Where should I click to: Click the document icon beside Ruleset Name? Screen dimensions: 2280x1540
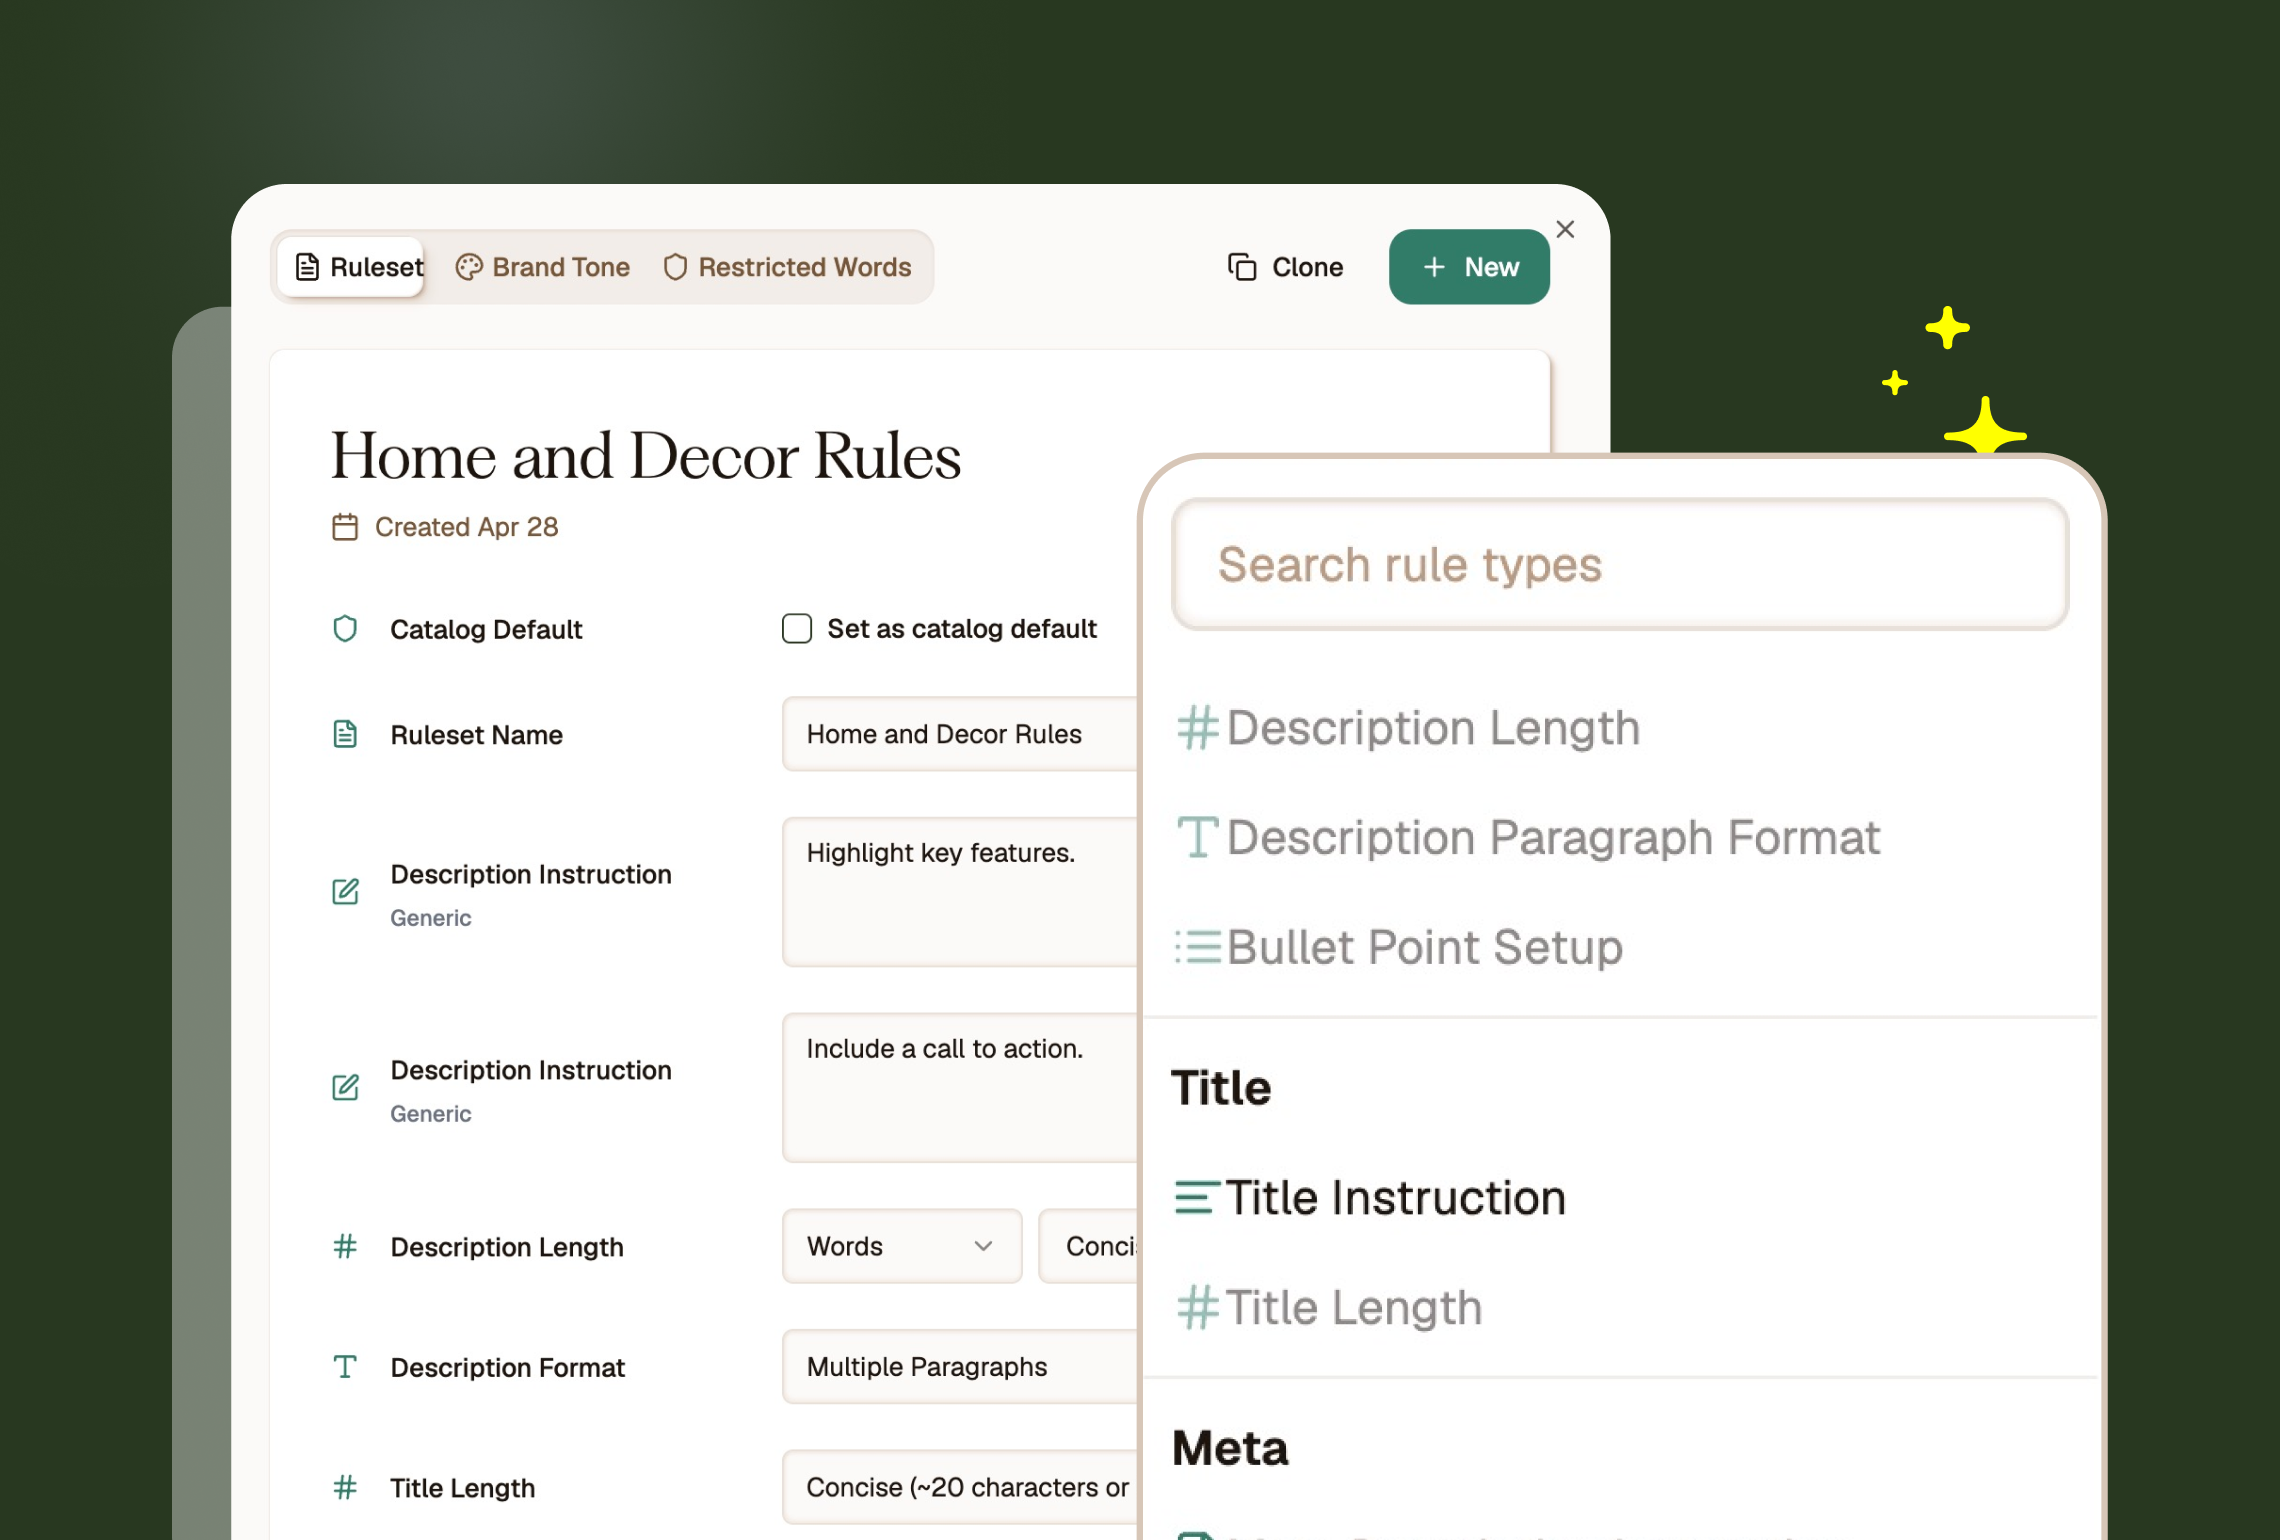(x=345, y=735)
